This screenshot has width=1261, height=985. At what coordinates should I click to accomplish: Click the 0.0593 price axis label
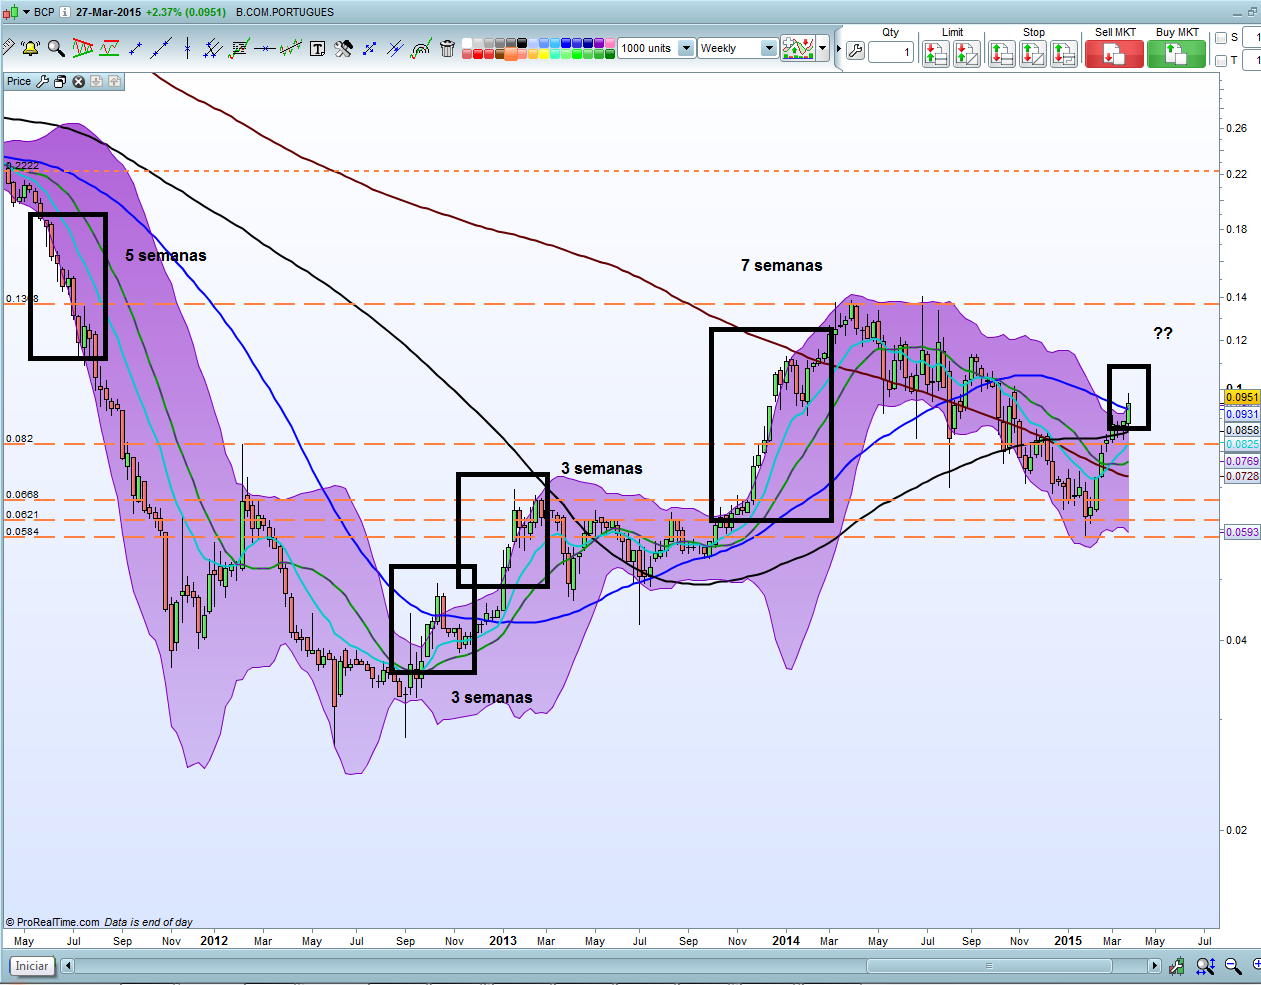[x=1243, y=532]
